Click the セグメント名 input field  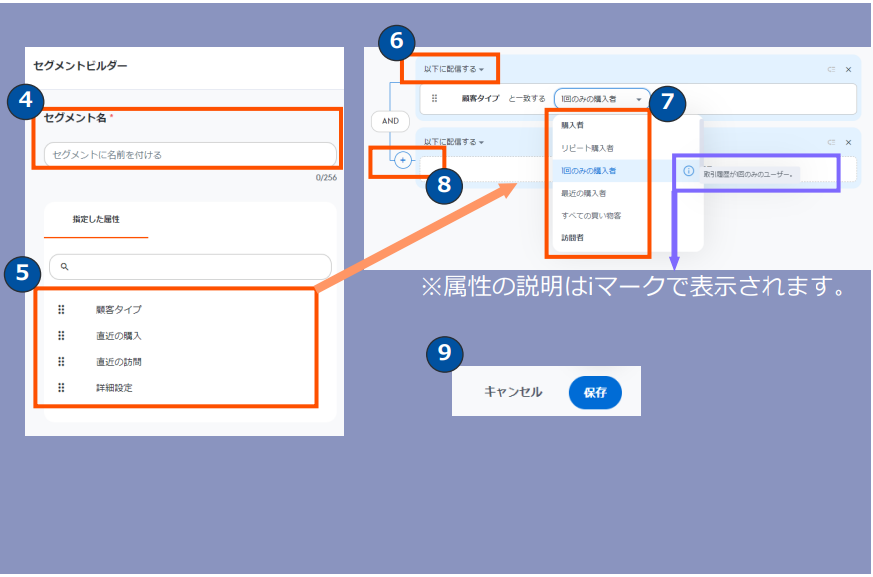190,155
